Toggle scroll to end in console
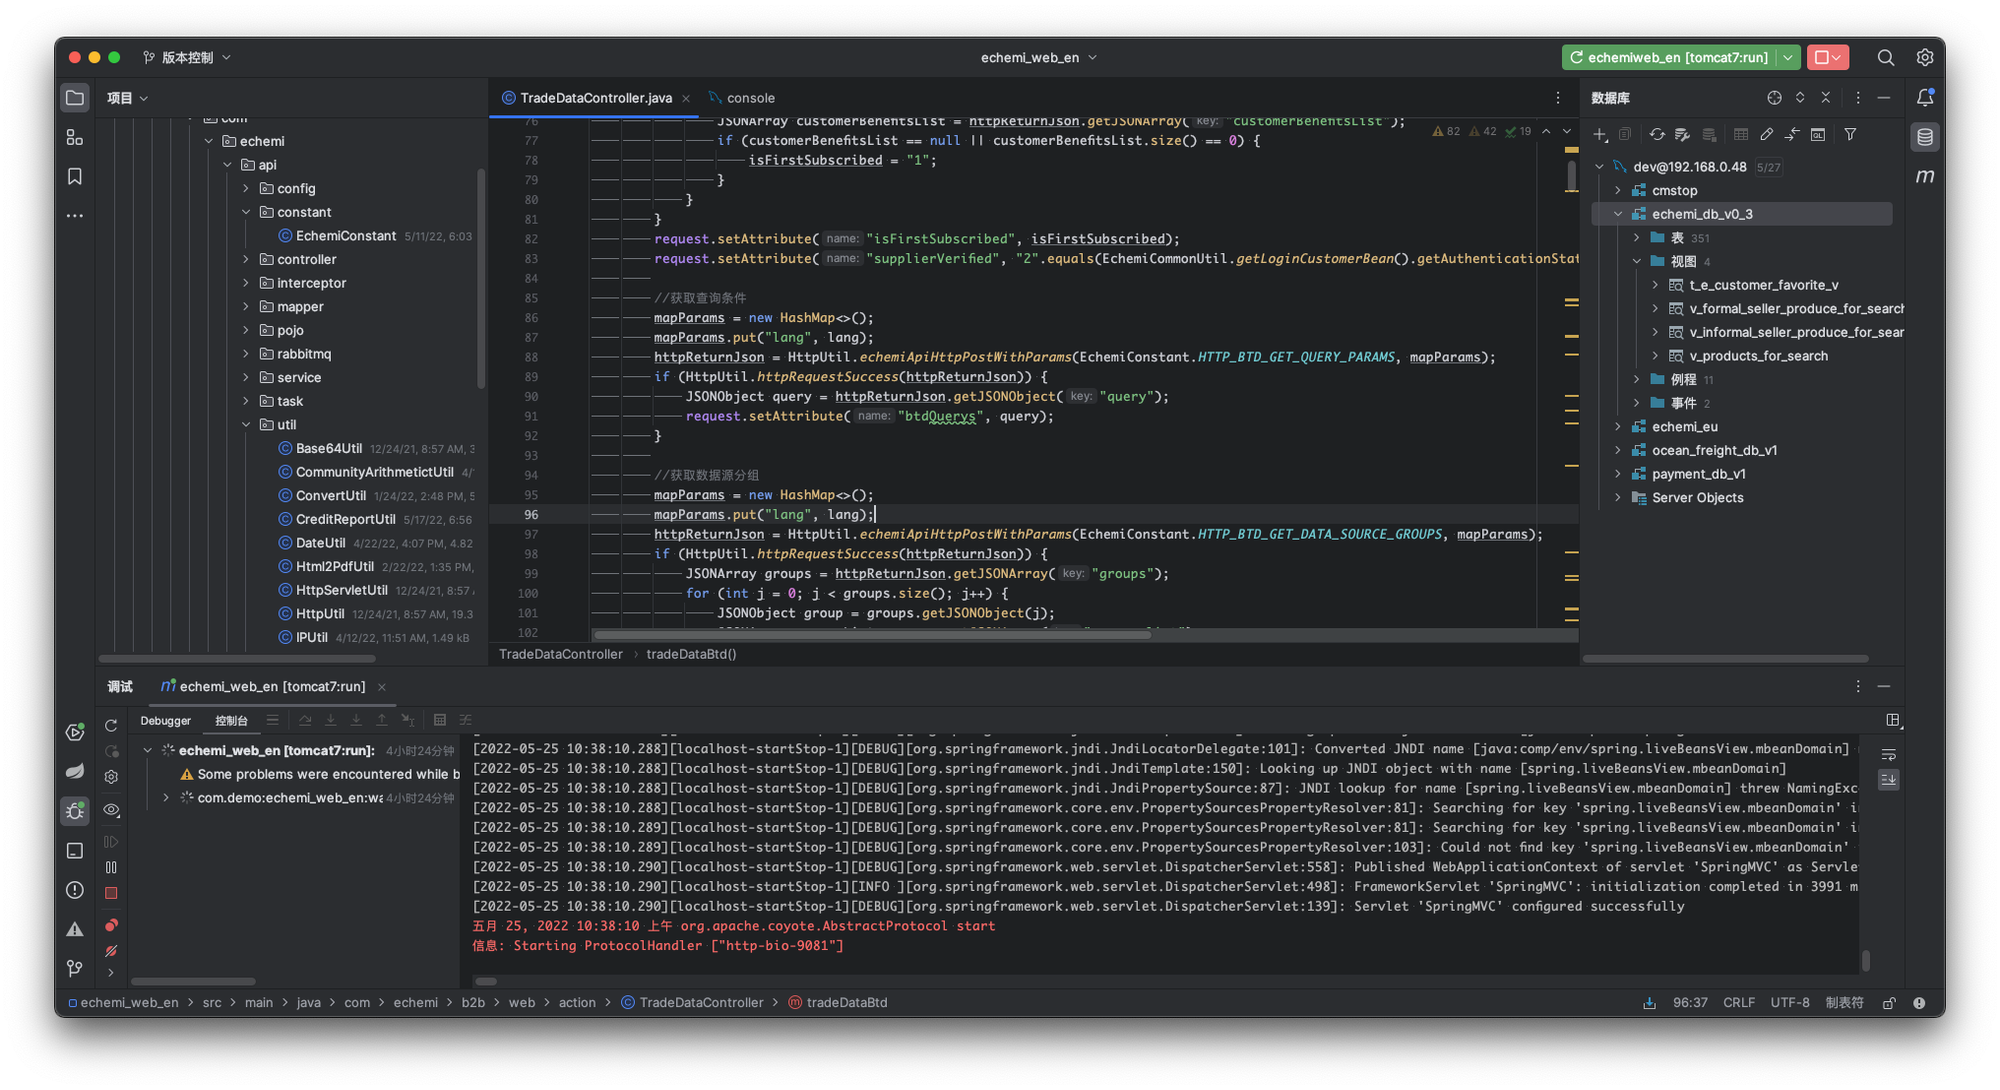 tap(1889, 779)
